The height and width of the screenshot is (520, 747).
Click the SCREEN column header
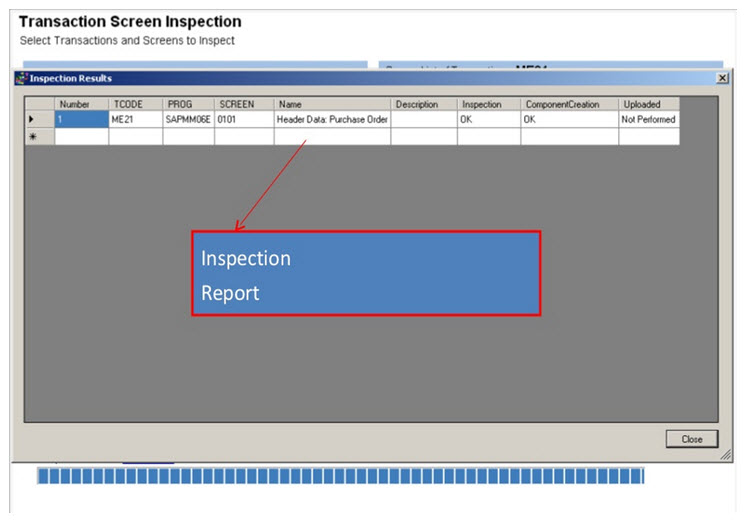point(244,104)
